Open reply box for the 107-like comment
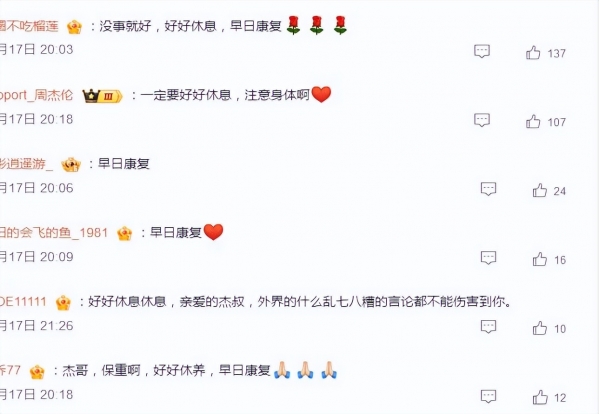The height and width of the screenshot is (414, 600). (482, 120)
